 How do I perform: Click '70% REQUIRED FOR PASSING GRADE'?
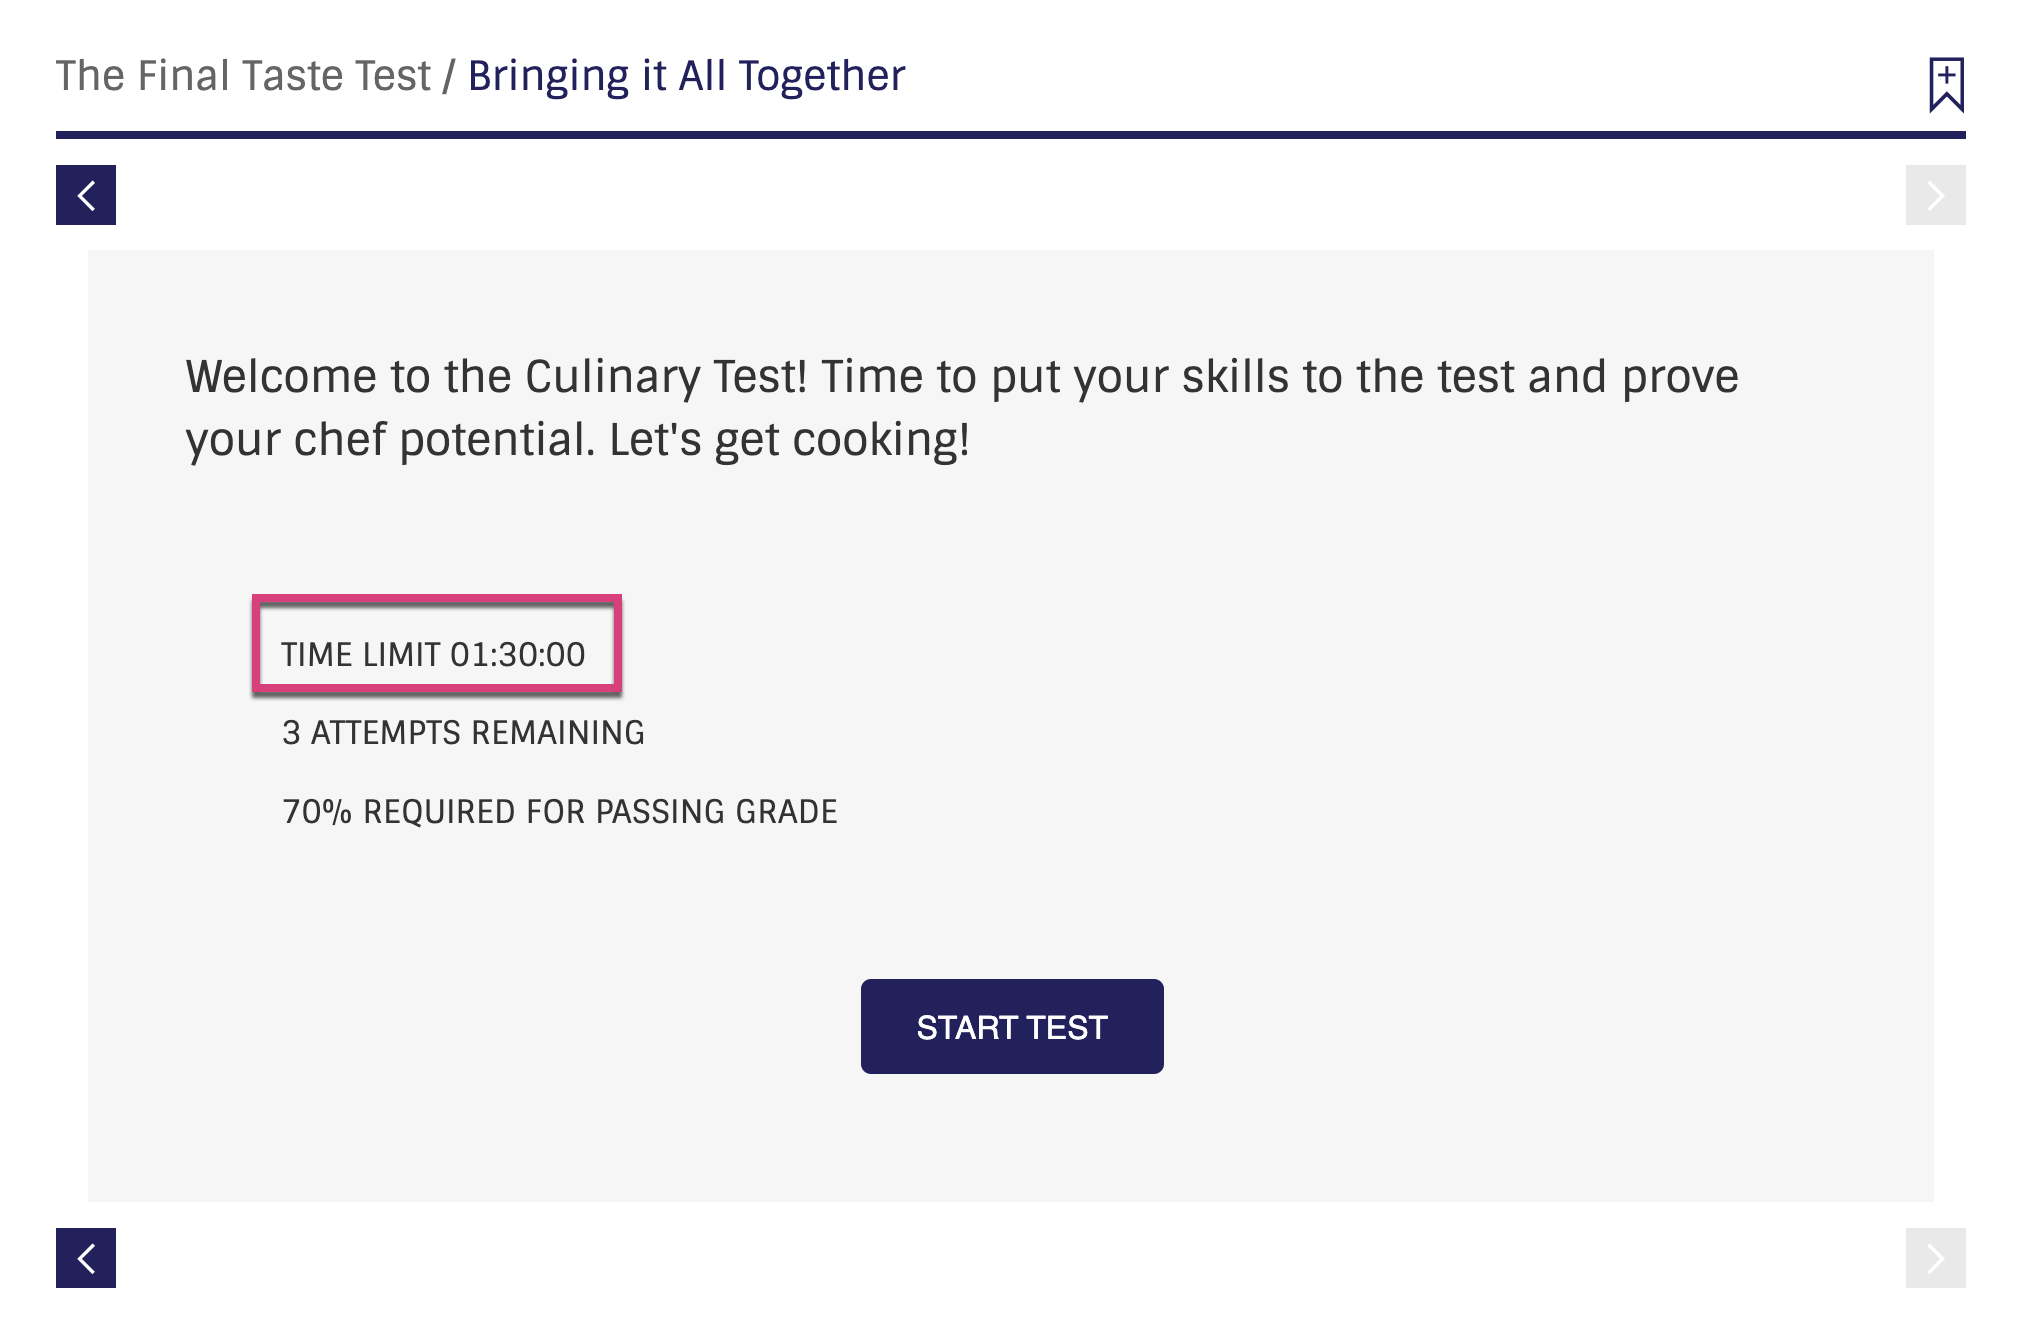click(x=560, y=811)
